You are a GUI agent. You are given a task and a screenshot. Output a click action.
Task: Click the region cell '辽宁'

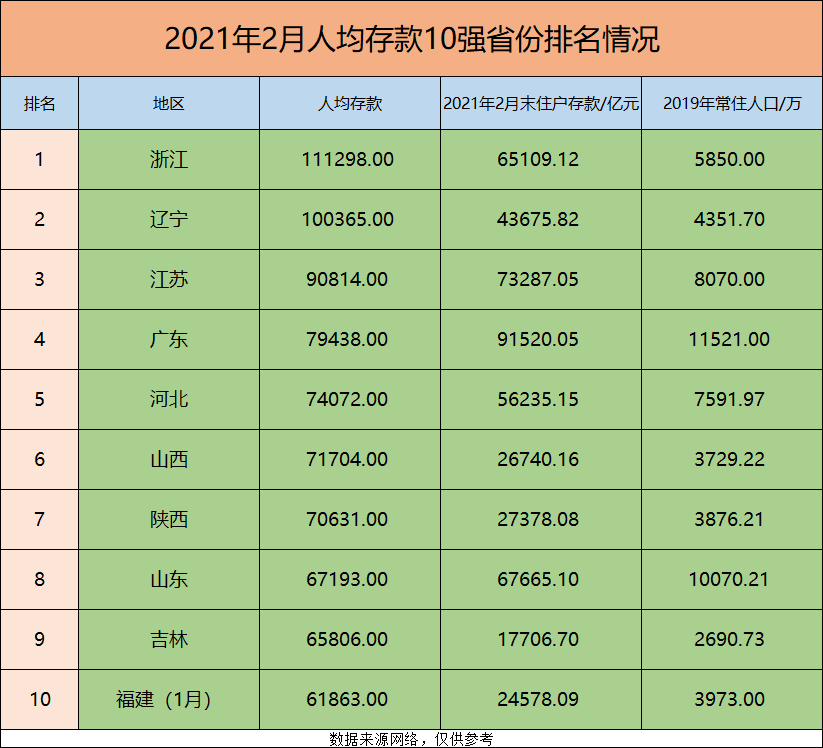(x=169, y=219)
